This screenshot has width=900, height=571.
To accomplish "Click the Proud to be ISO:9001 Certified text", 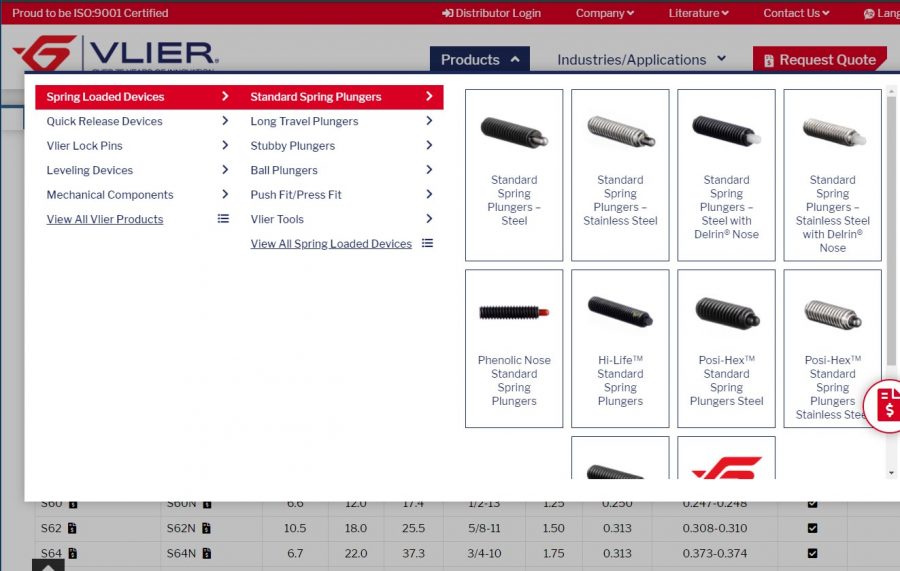I will click(x=90, y=13).
